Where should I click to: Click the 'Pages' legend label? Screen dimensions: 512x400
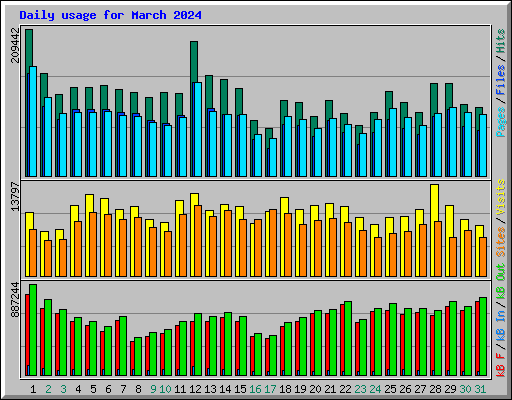pyautogui.click(x=501, y=122)
